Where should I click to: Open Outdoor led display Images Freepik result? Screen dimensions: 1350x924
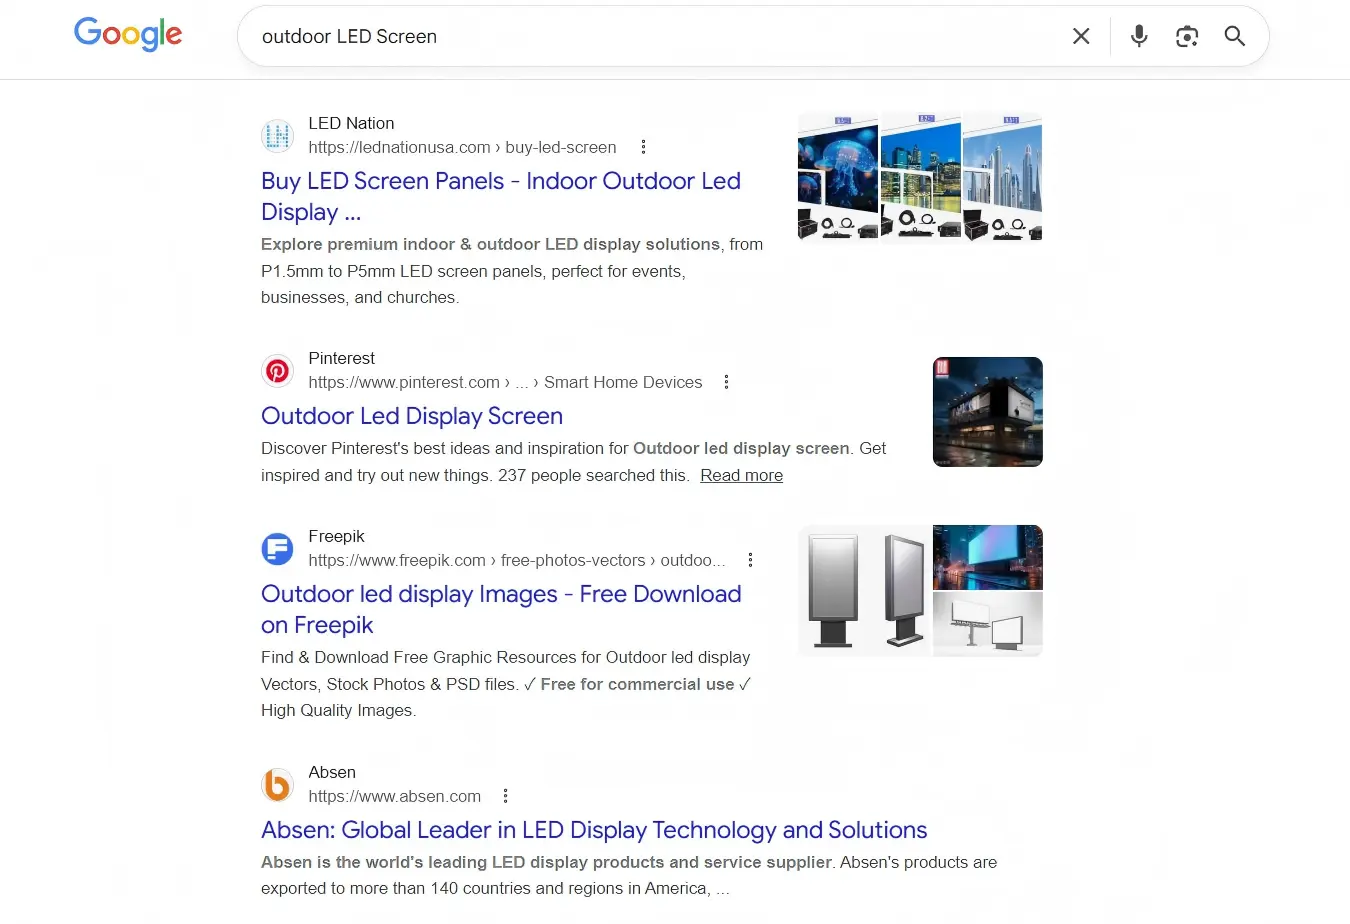[x=501, y=609]
